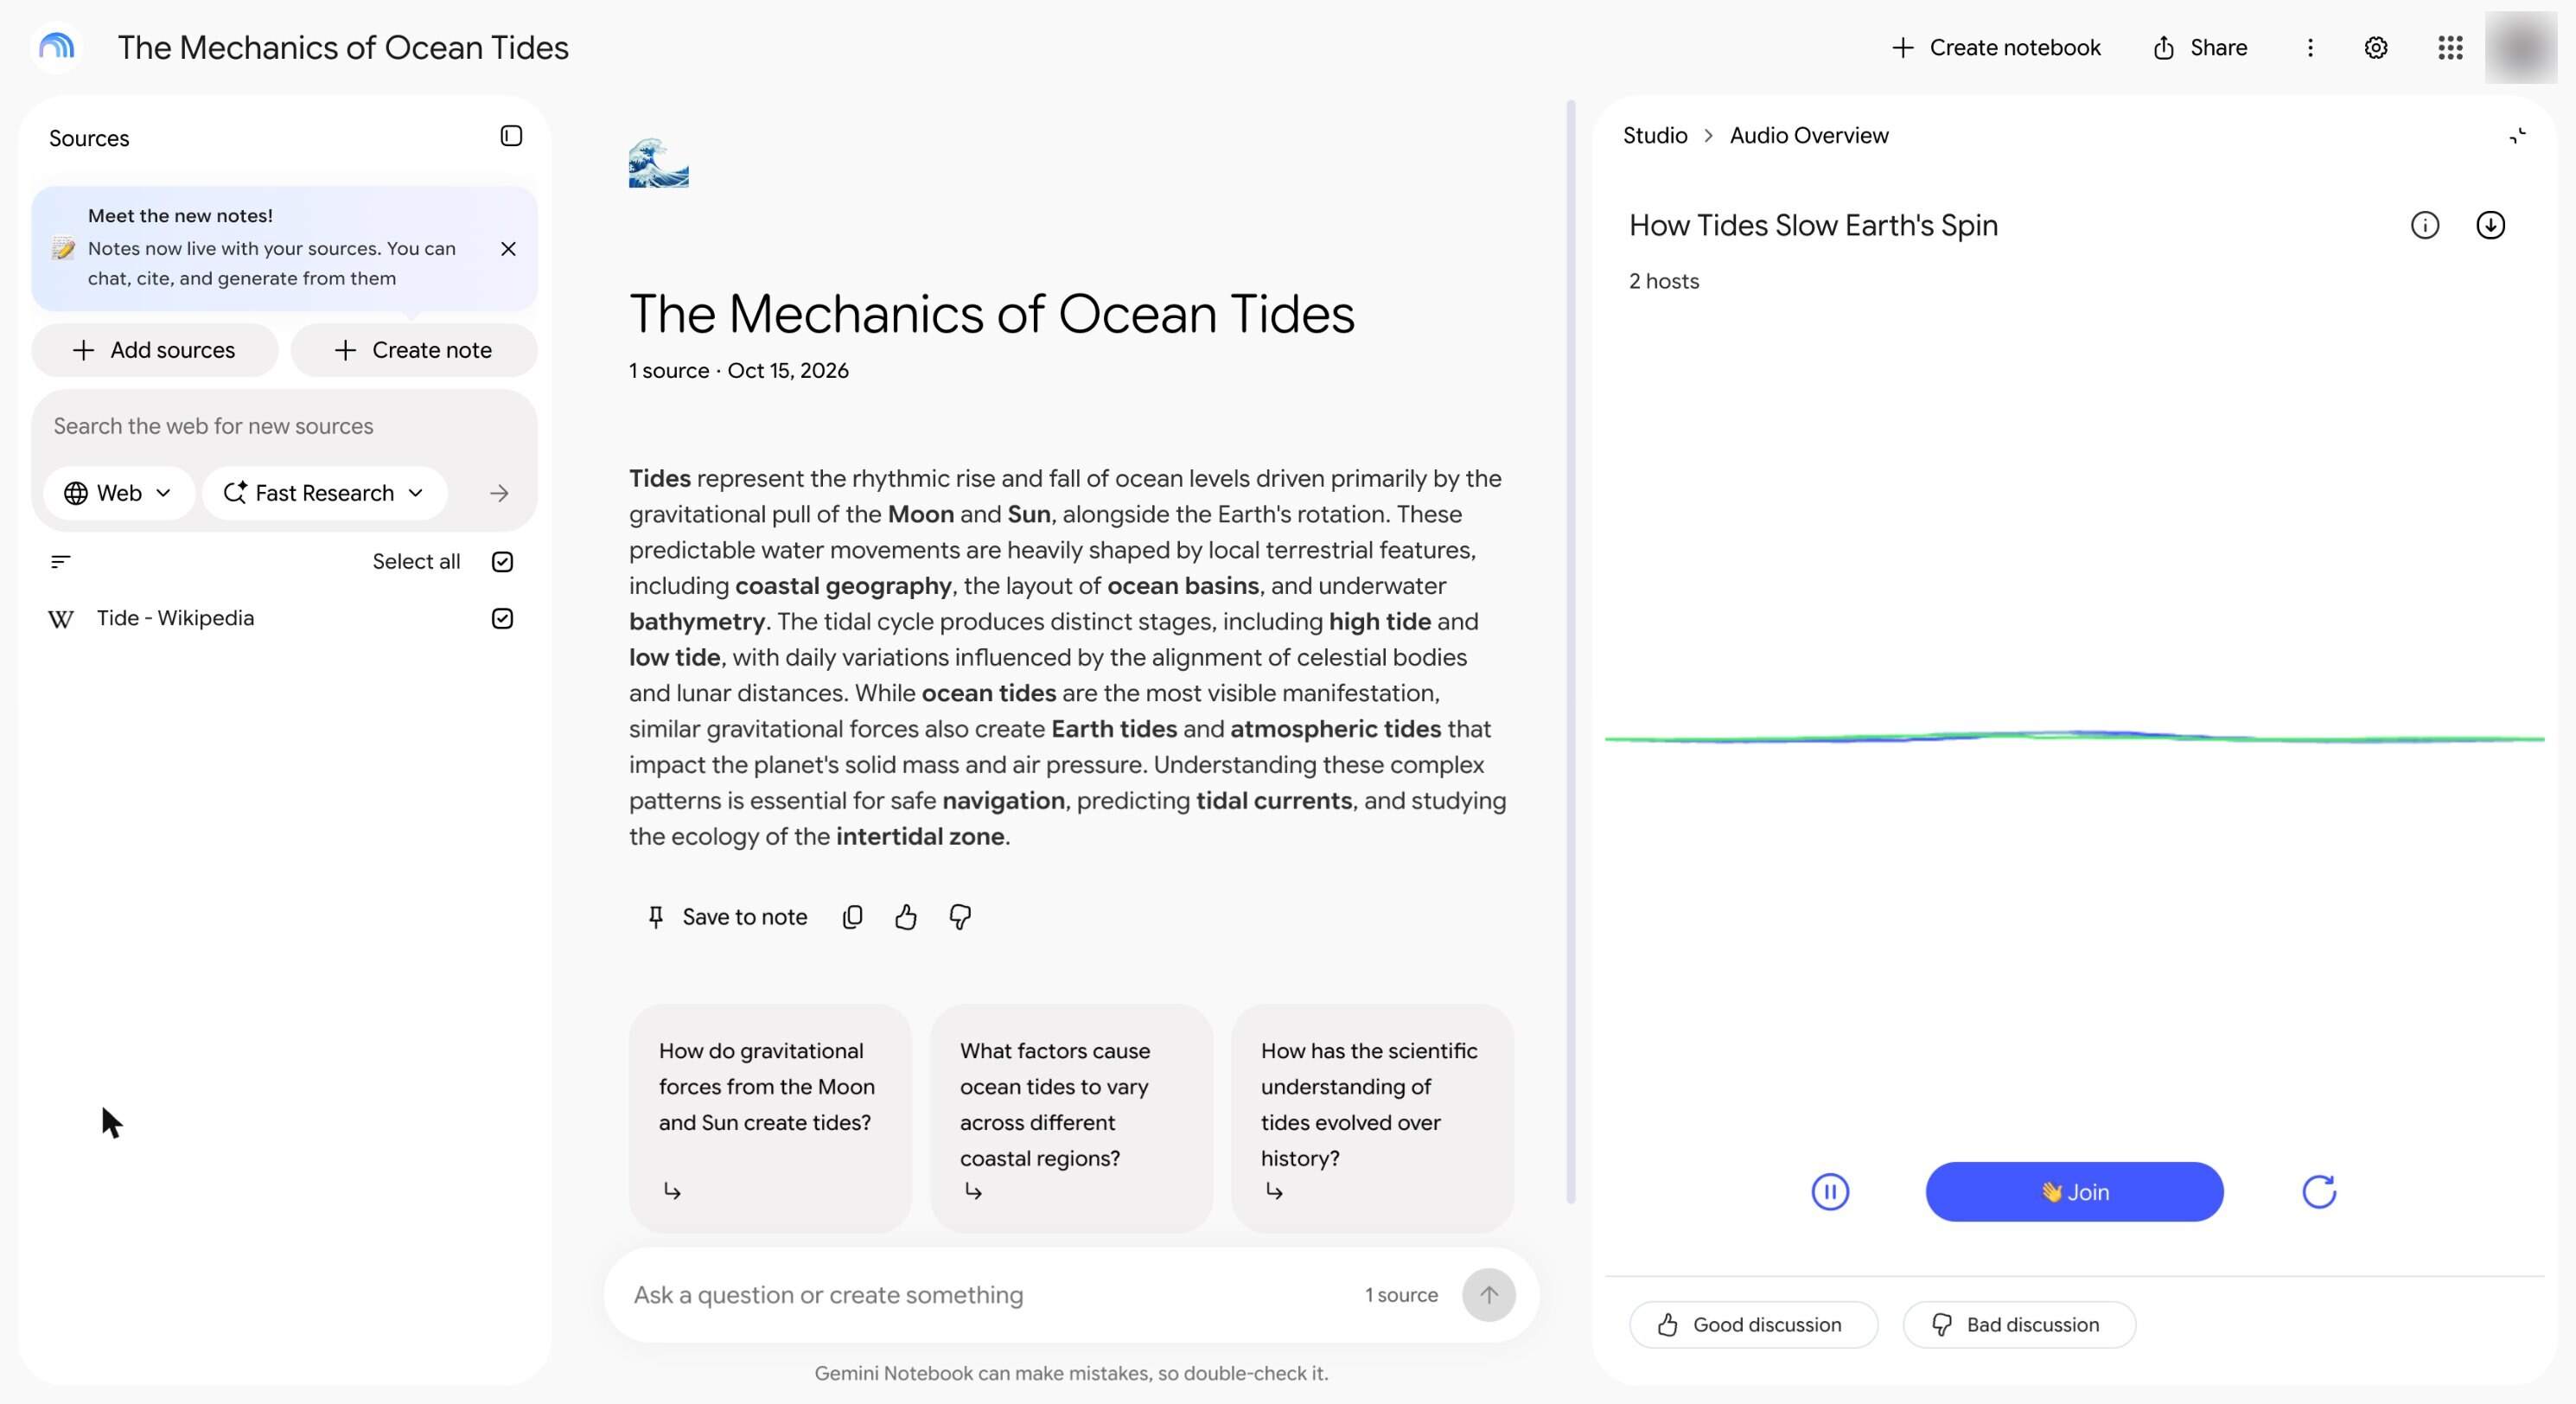This screenshot has width=2576, height=1404.
Task: Open the audio overview info icon
Action: click(x=2425, y=225)
